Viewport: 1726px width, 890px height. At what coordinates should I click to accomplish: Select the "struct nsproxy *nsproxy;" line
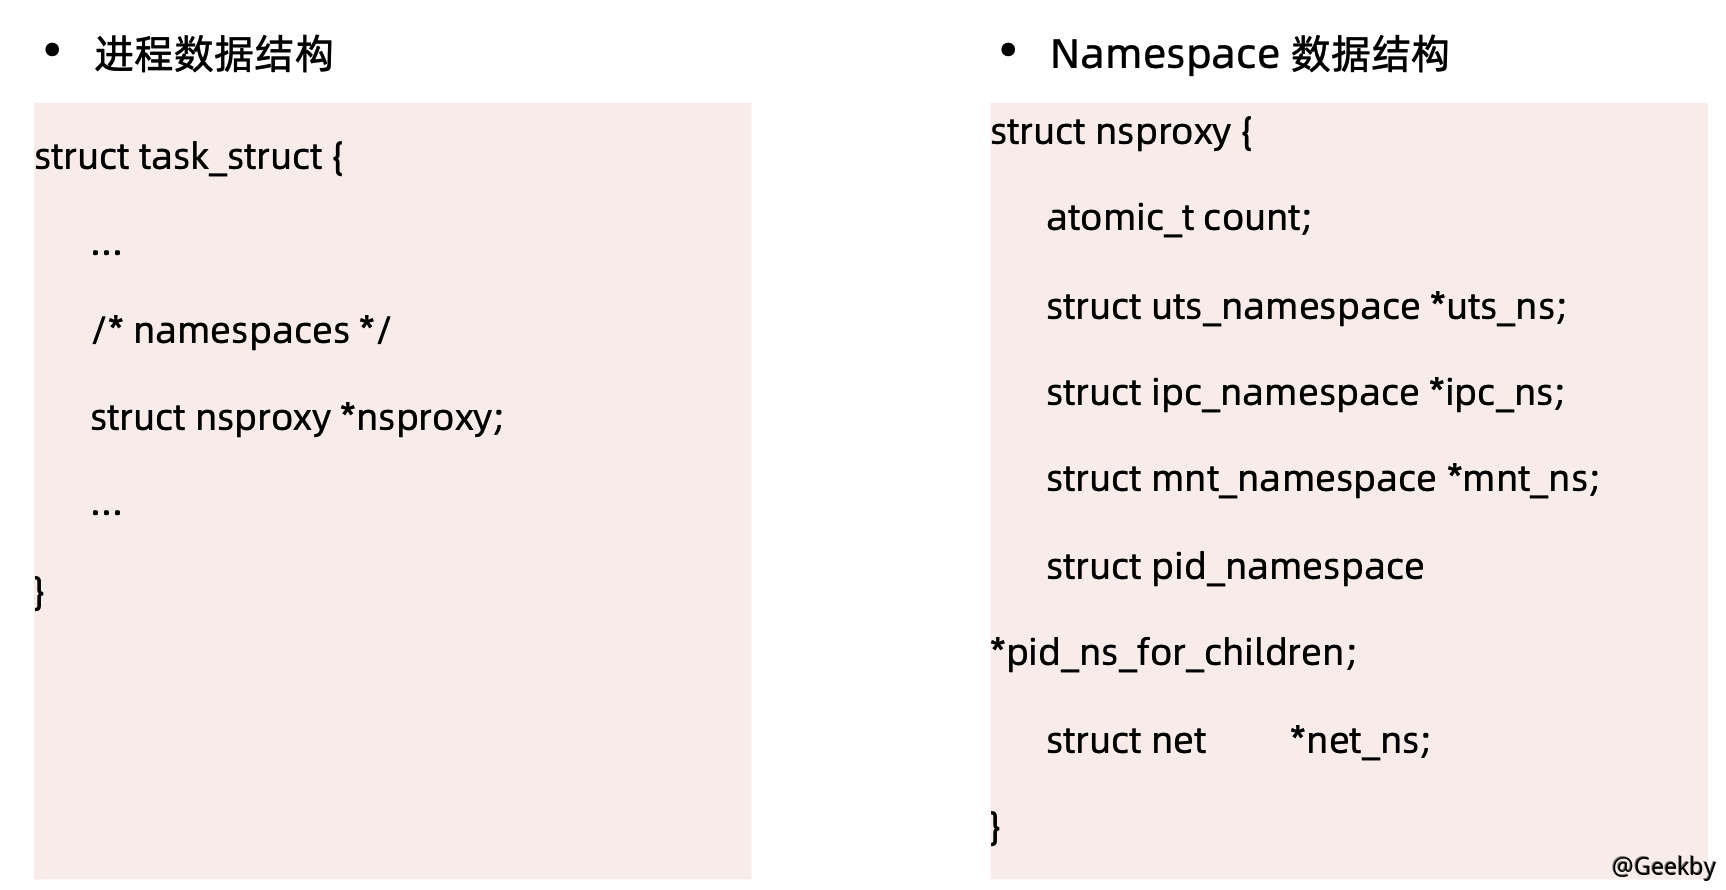click(297, 418)
